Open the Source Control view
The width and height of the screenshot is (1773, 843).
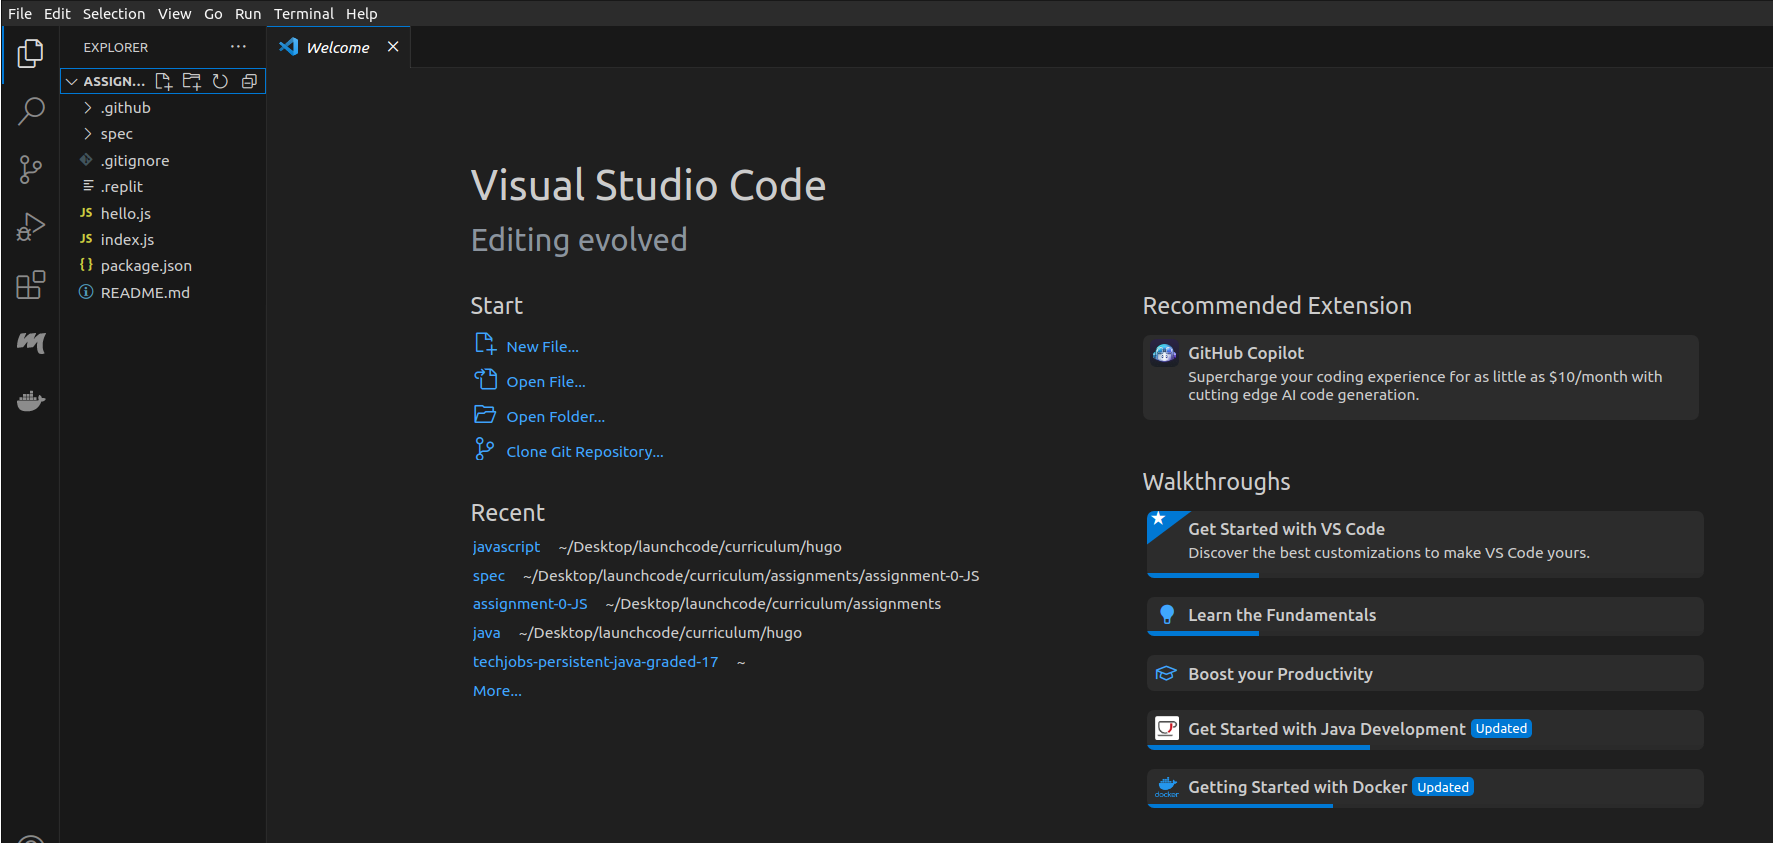[x=31, y=169]
